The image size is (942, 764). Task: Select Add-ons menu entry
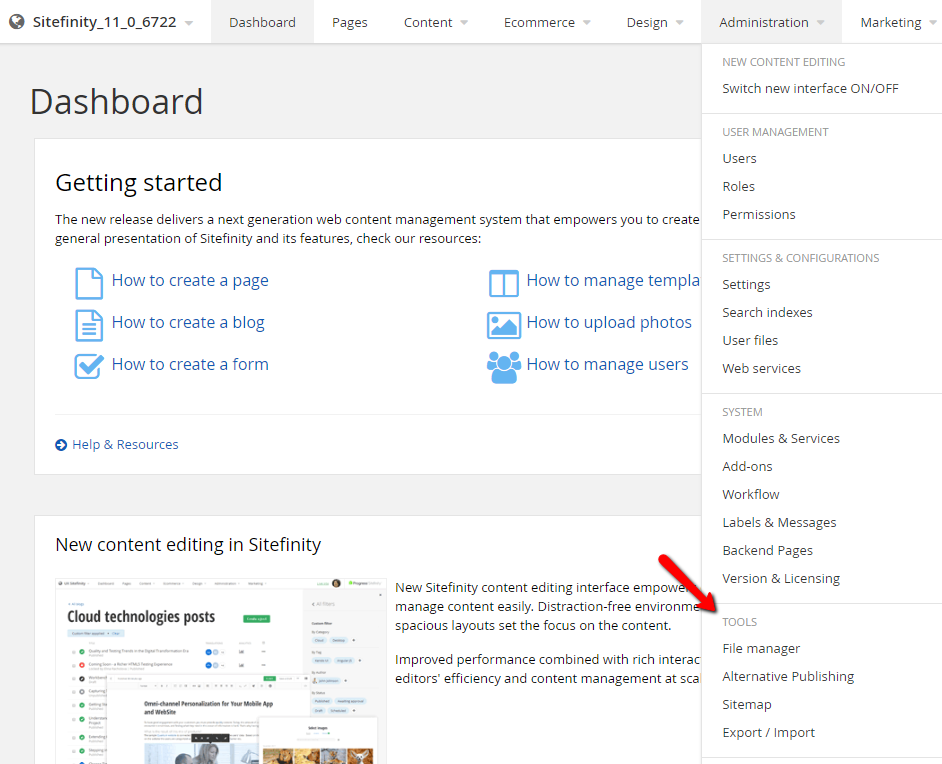tap(747, 466)
